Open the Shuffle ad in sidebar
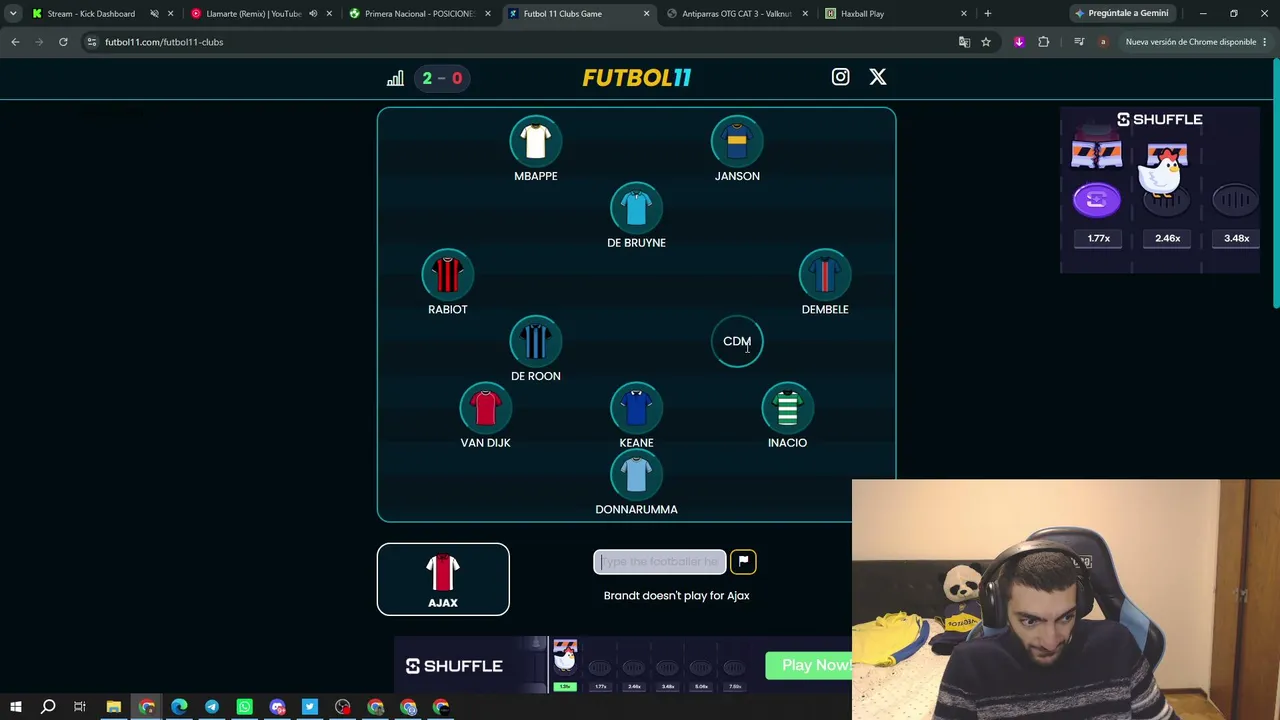The height and width of the screenshot is (720, 1280). click(1160, 190)
